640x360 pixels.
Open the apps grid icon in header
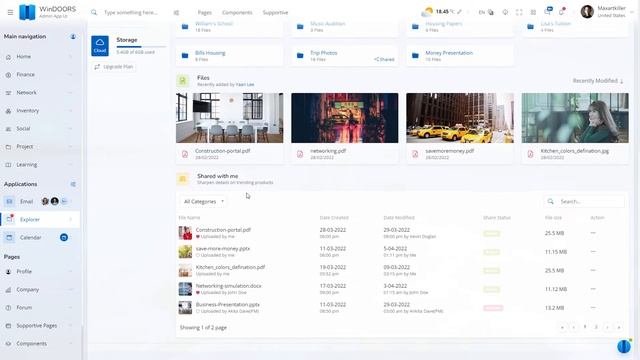[533, 12]
